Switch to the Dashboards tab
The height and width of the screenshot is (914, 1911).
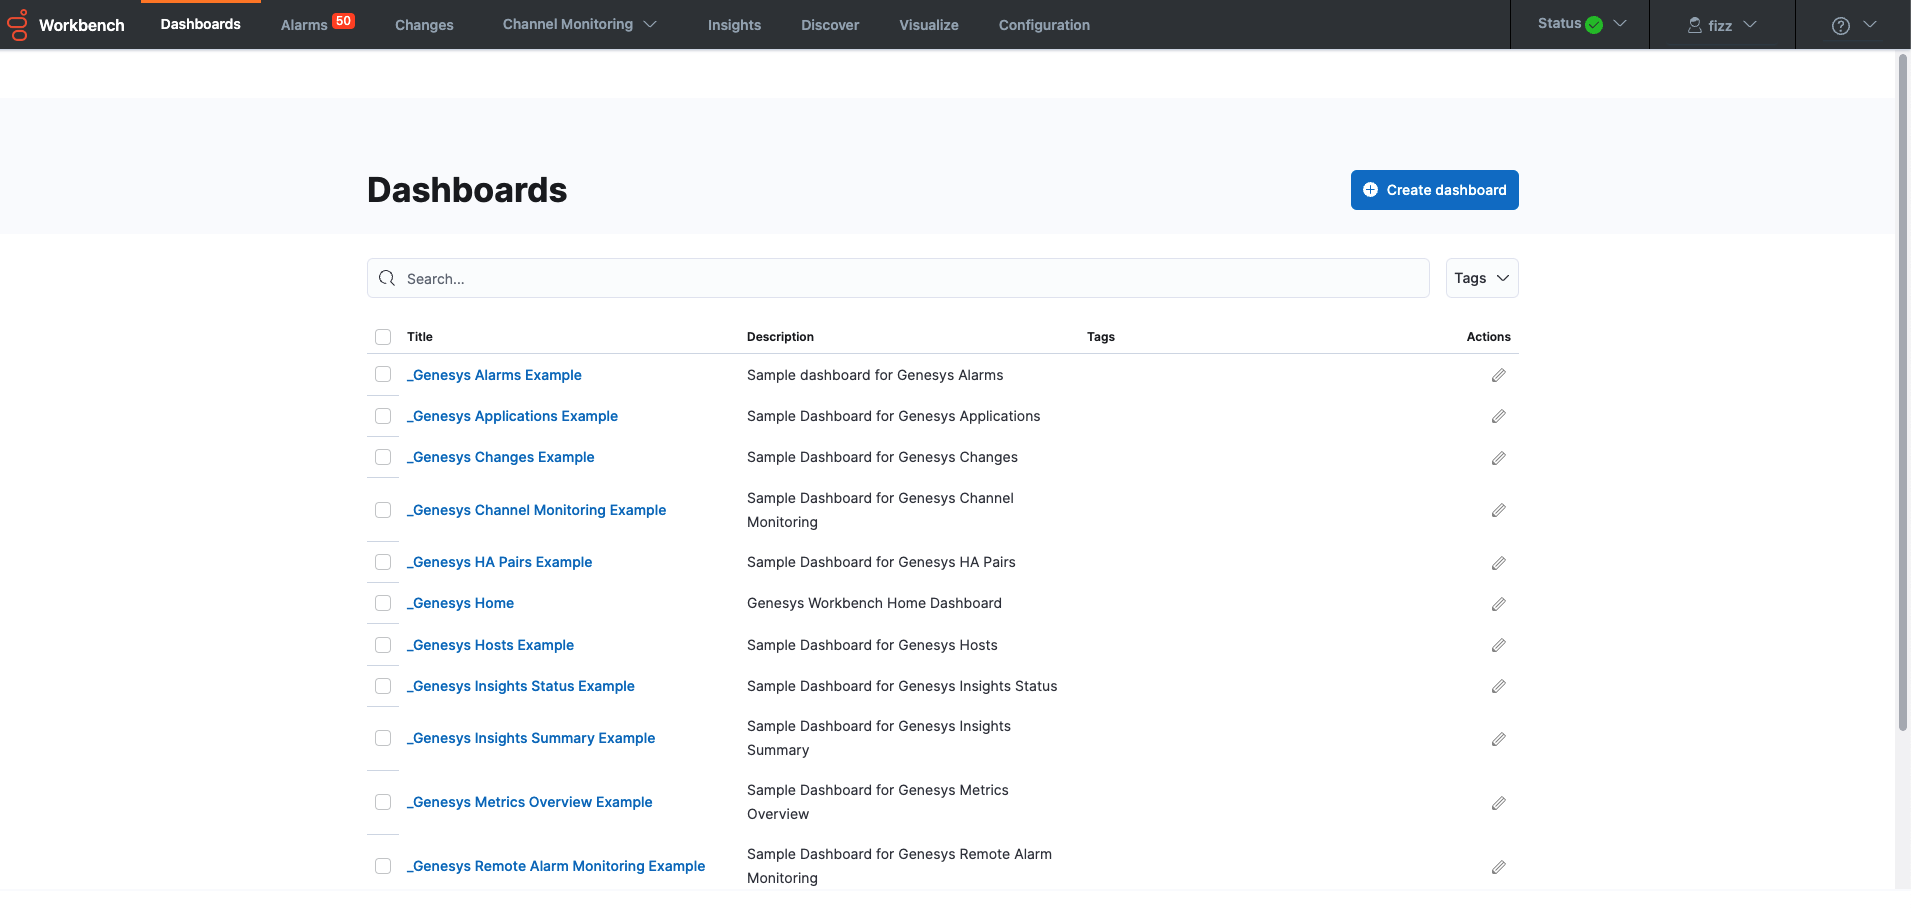(x=200, y=24)
